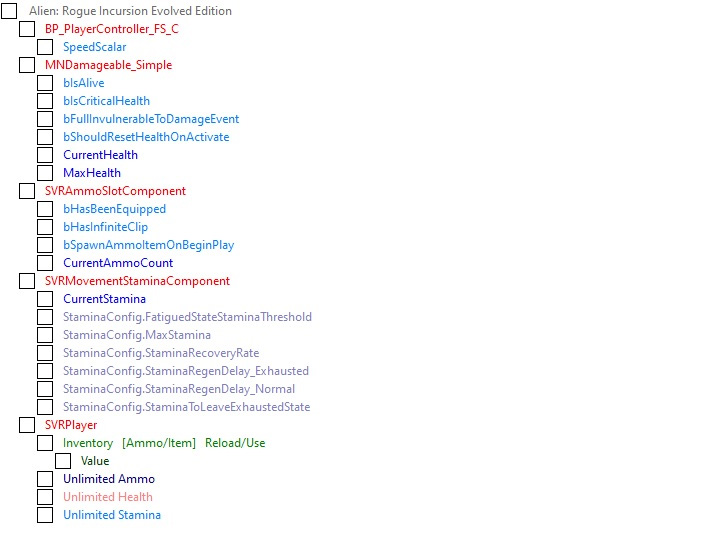The width and height of the screenshot is (720, 534).
Task: Select the SVRAmmoSlotComponent group label
Action: [115, 191]
